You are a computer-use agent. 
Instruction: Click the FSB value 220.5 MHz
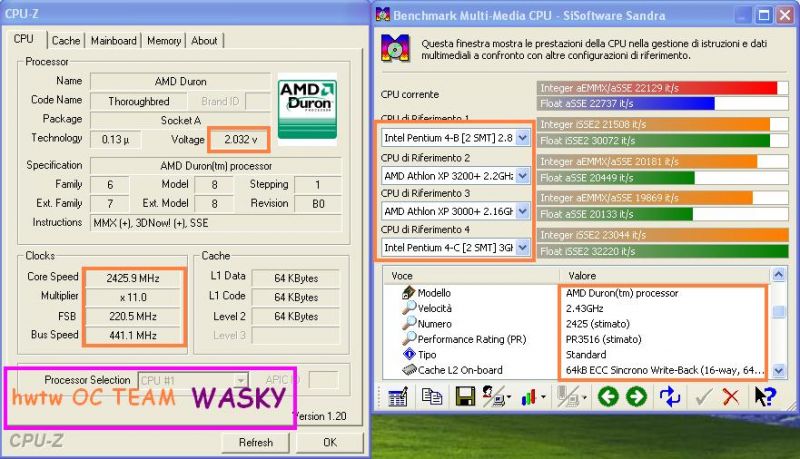[133, 316]
